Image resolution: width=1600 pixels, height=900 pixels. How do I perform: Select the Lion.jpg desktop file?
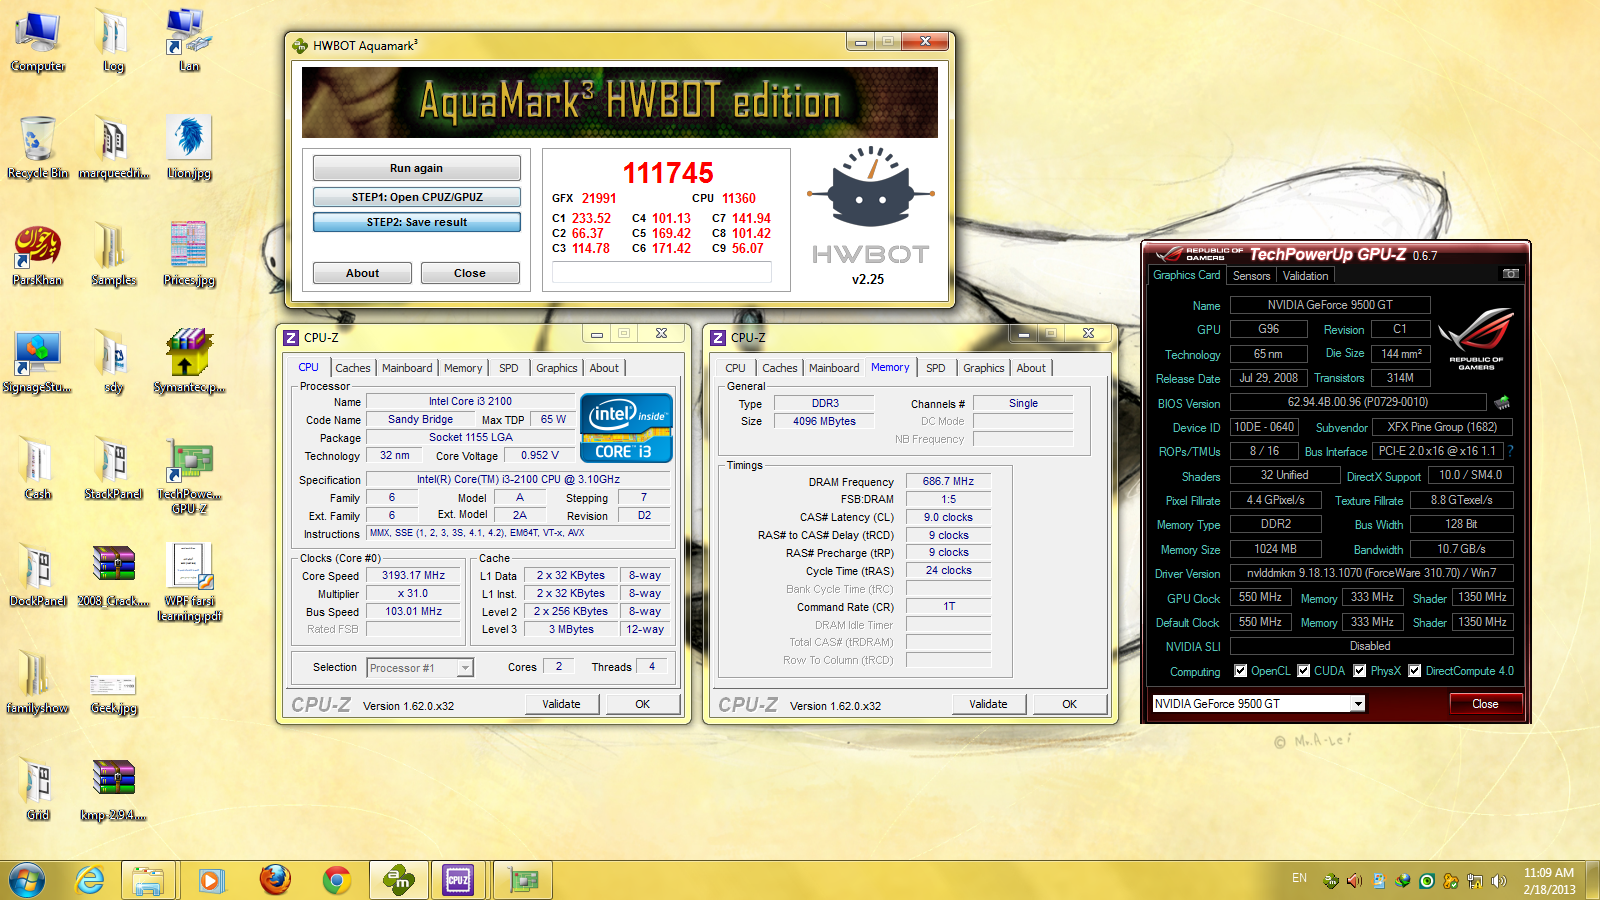click(x=189, y=148)
